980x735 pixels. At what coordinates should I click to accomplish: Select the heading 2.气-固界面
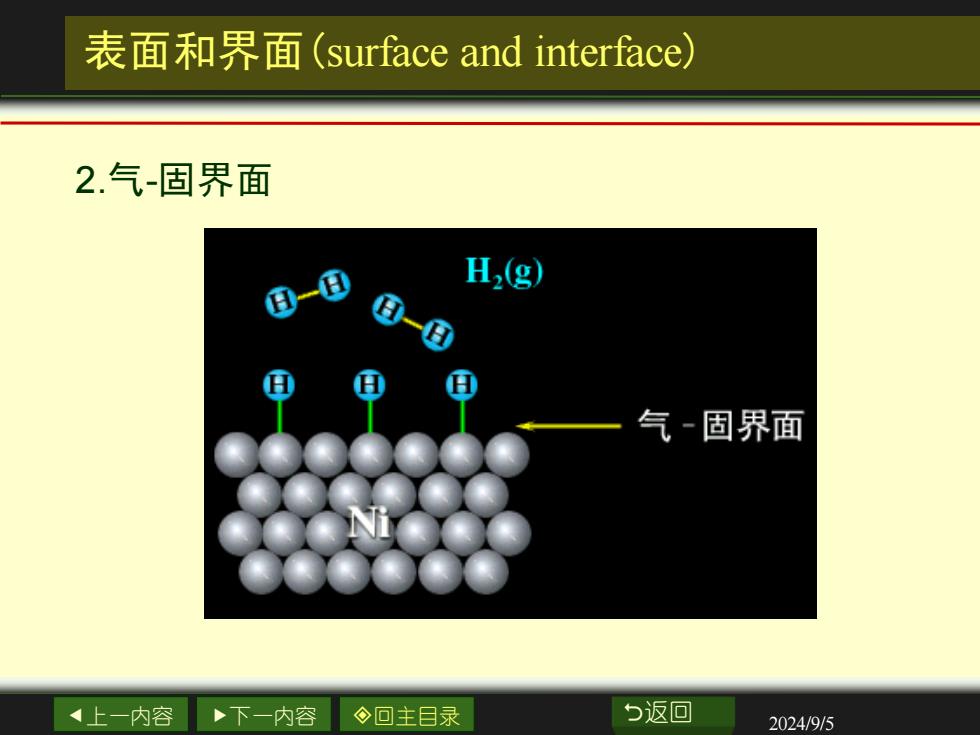(173, 180)
